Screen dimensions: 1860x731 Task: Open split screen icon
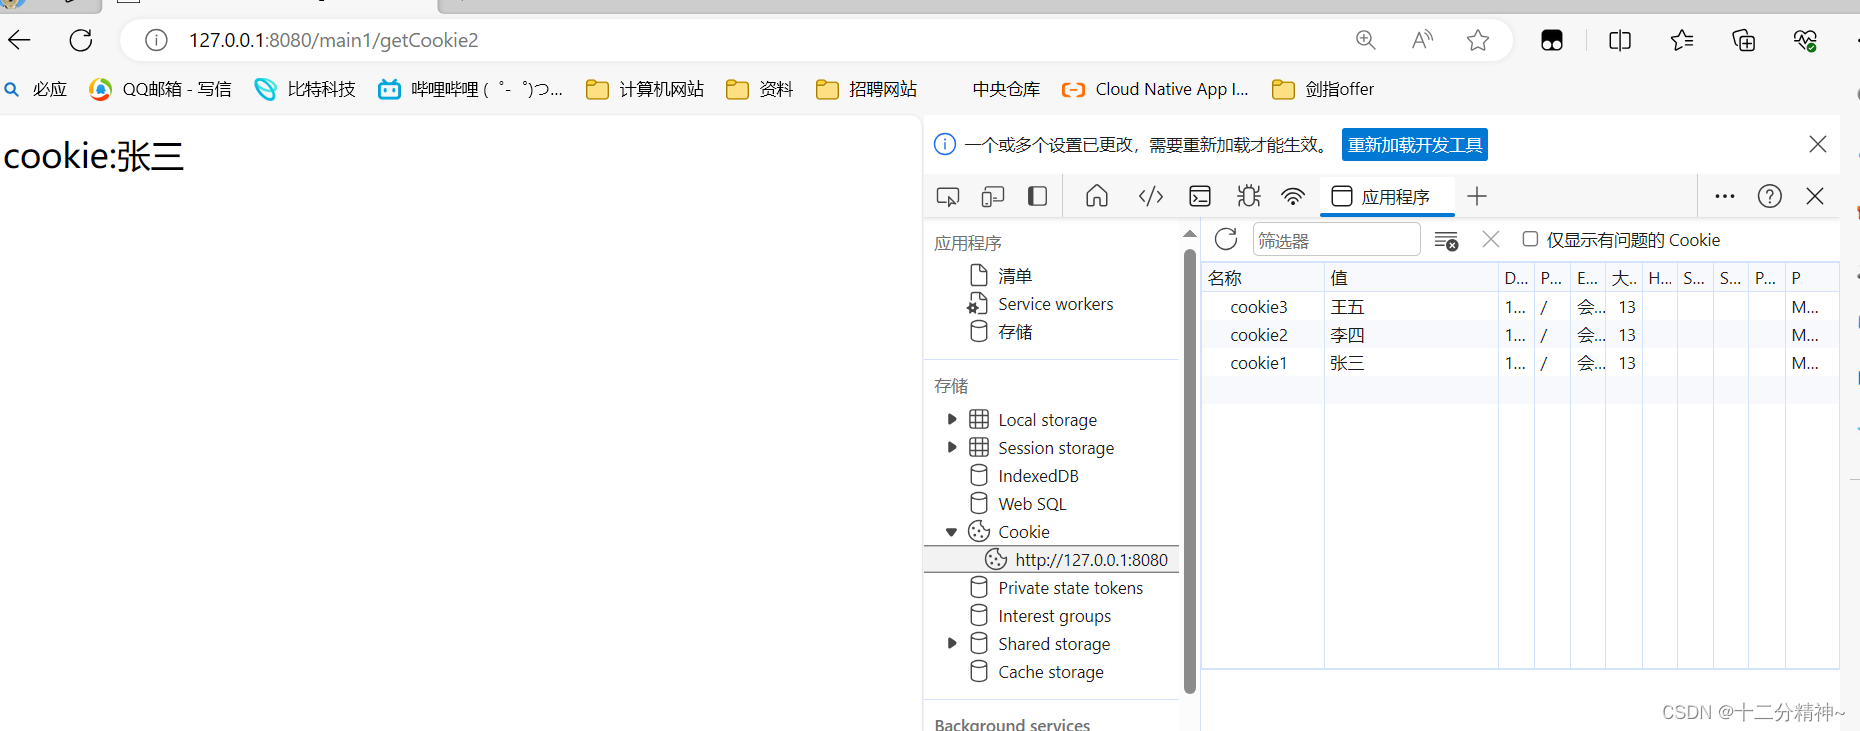coord(1620,40)
